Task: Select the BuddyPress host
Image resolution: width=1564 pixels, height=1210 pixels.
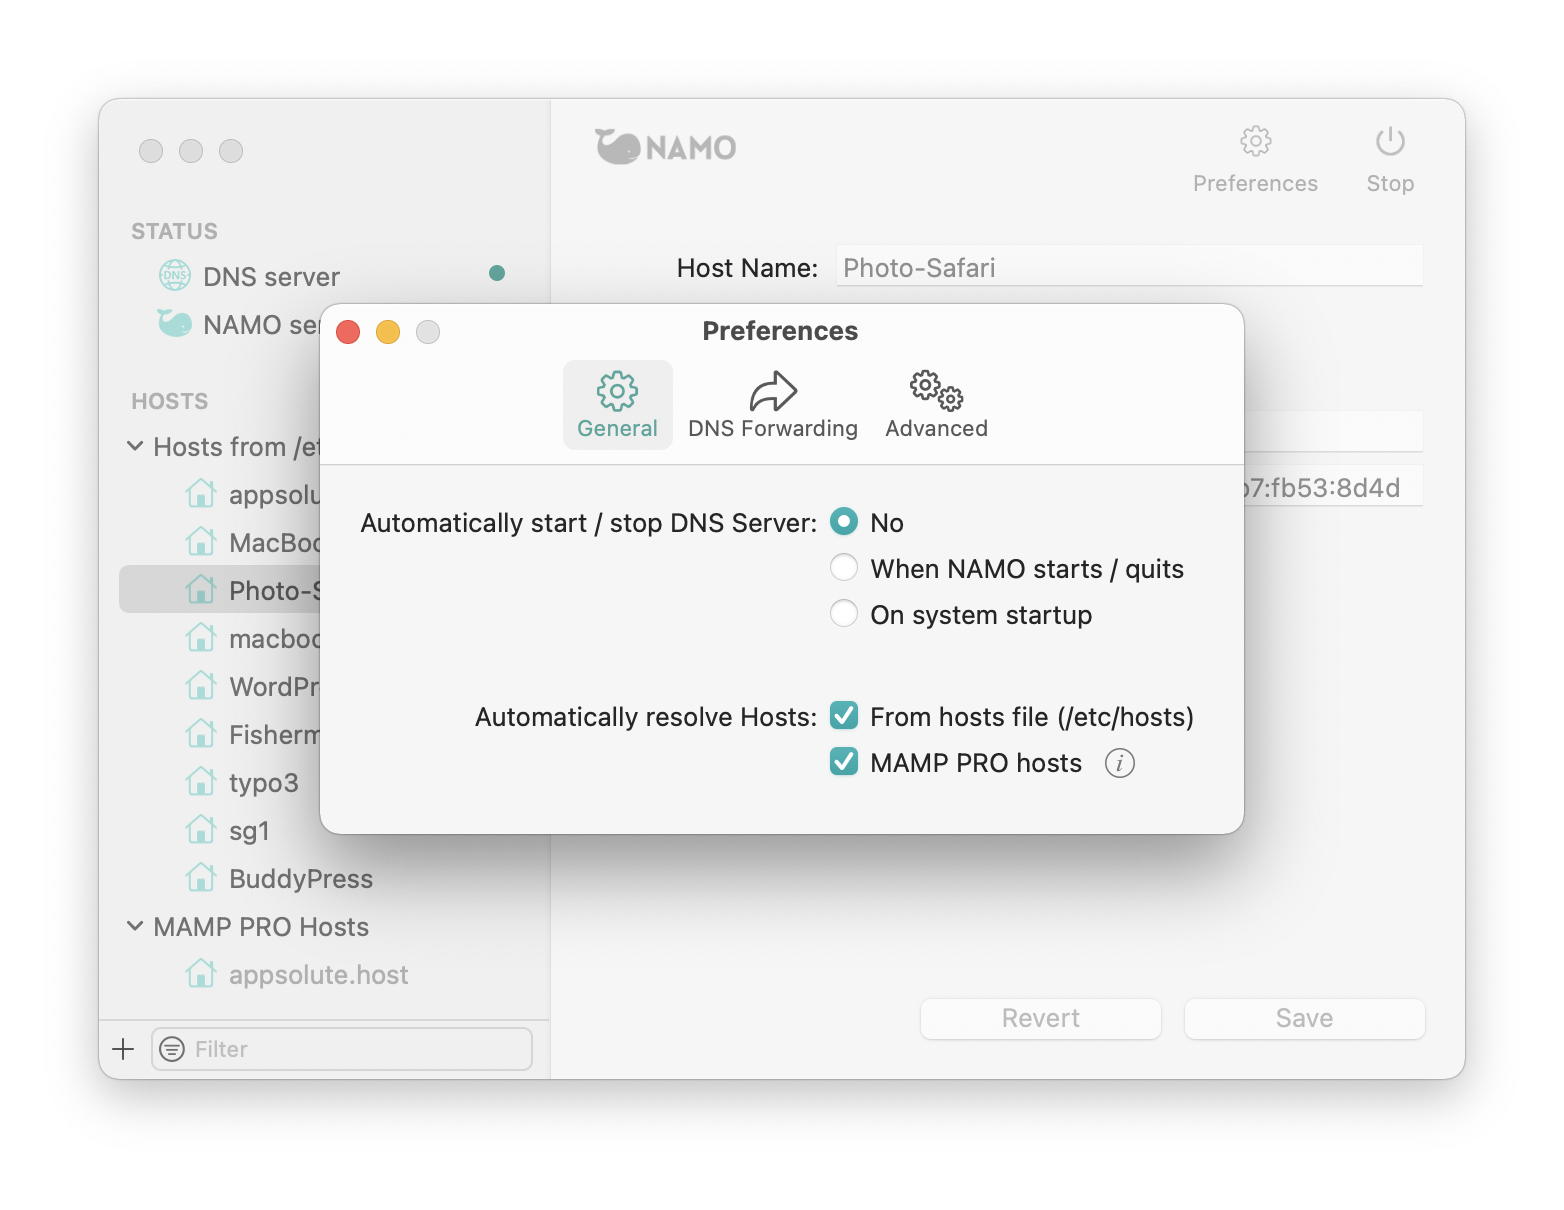Action: click(x=301, y=879)
